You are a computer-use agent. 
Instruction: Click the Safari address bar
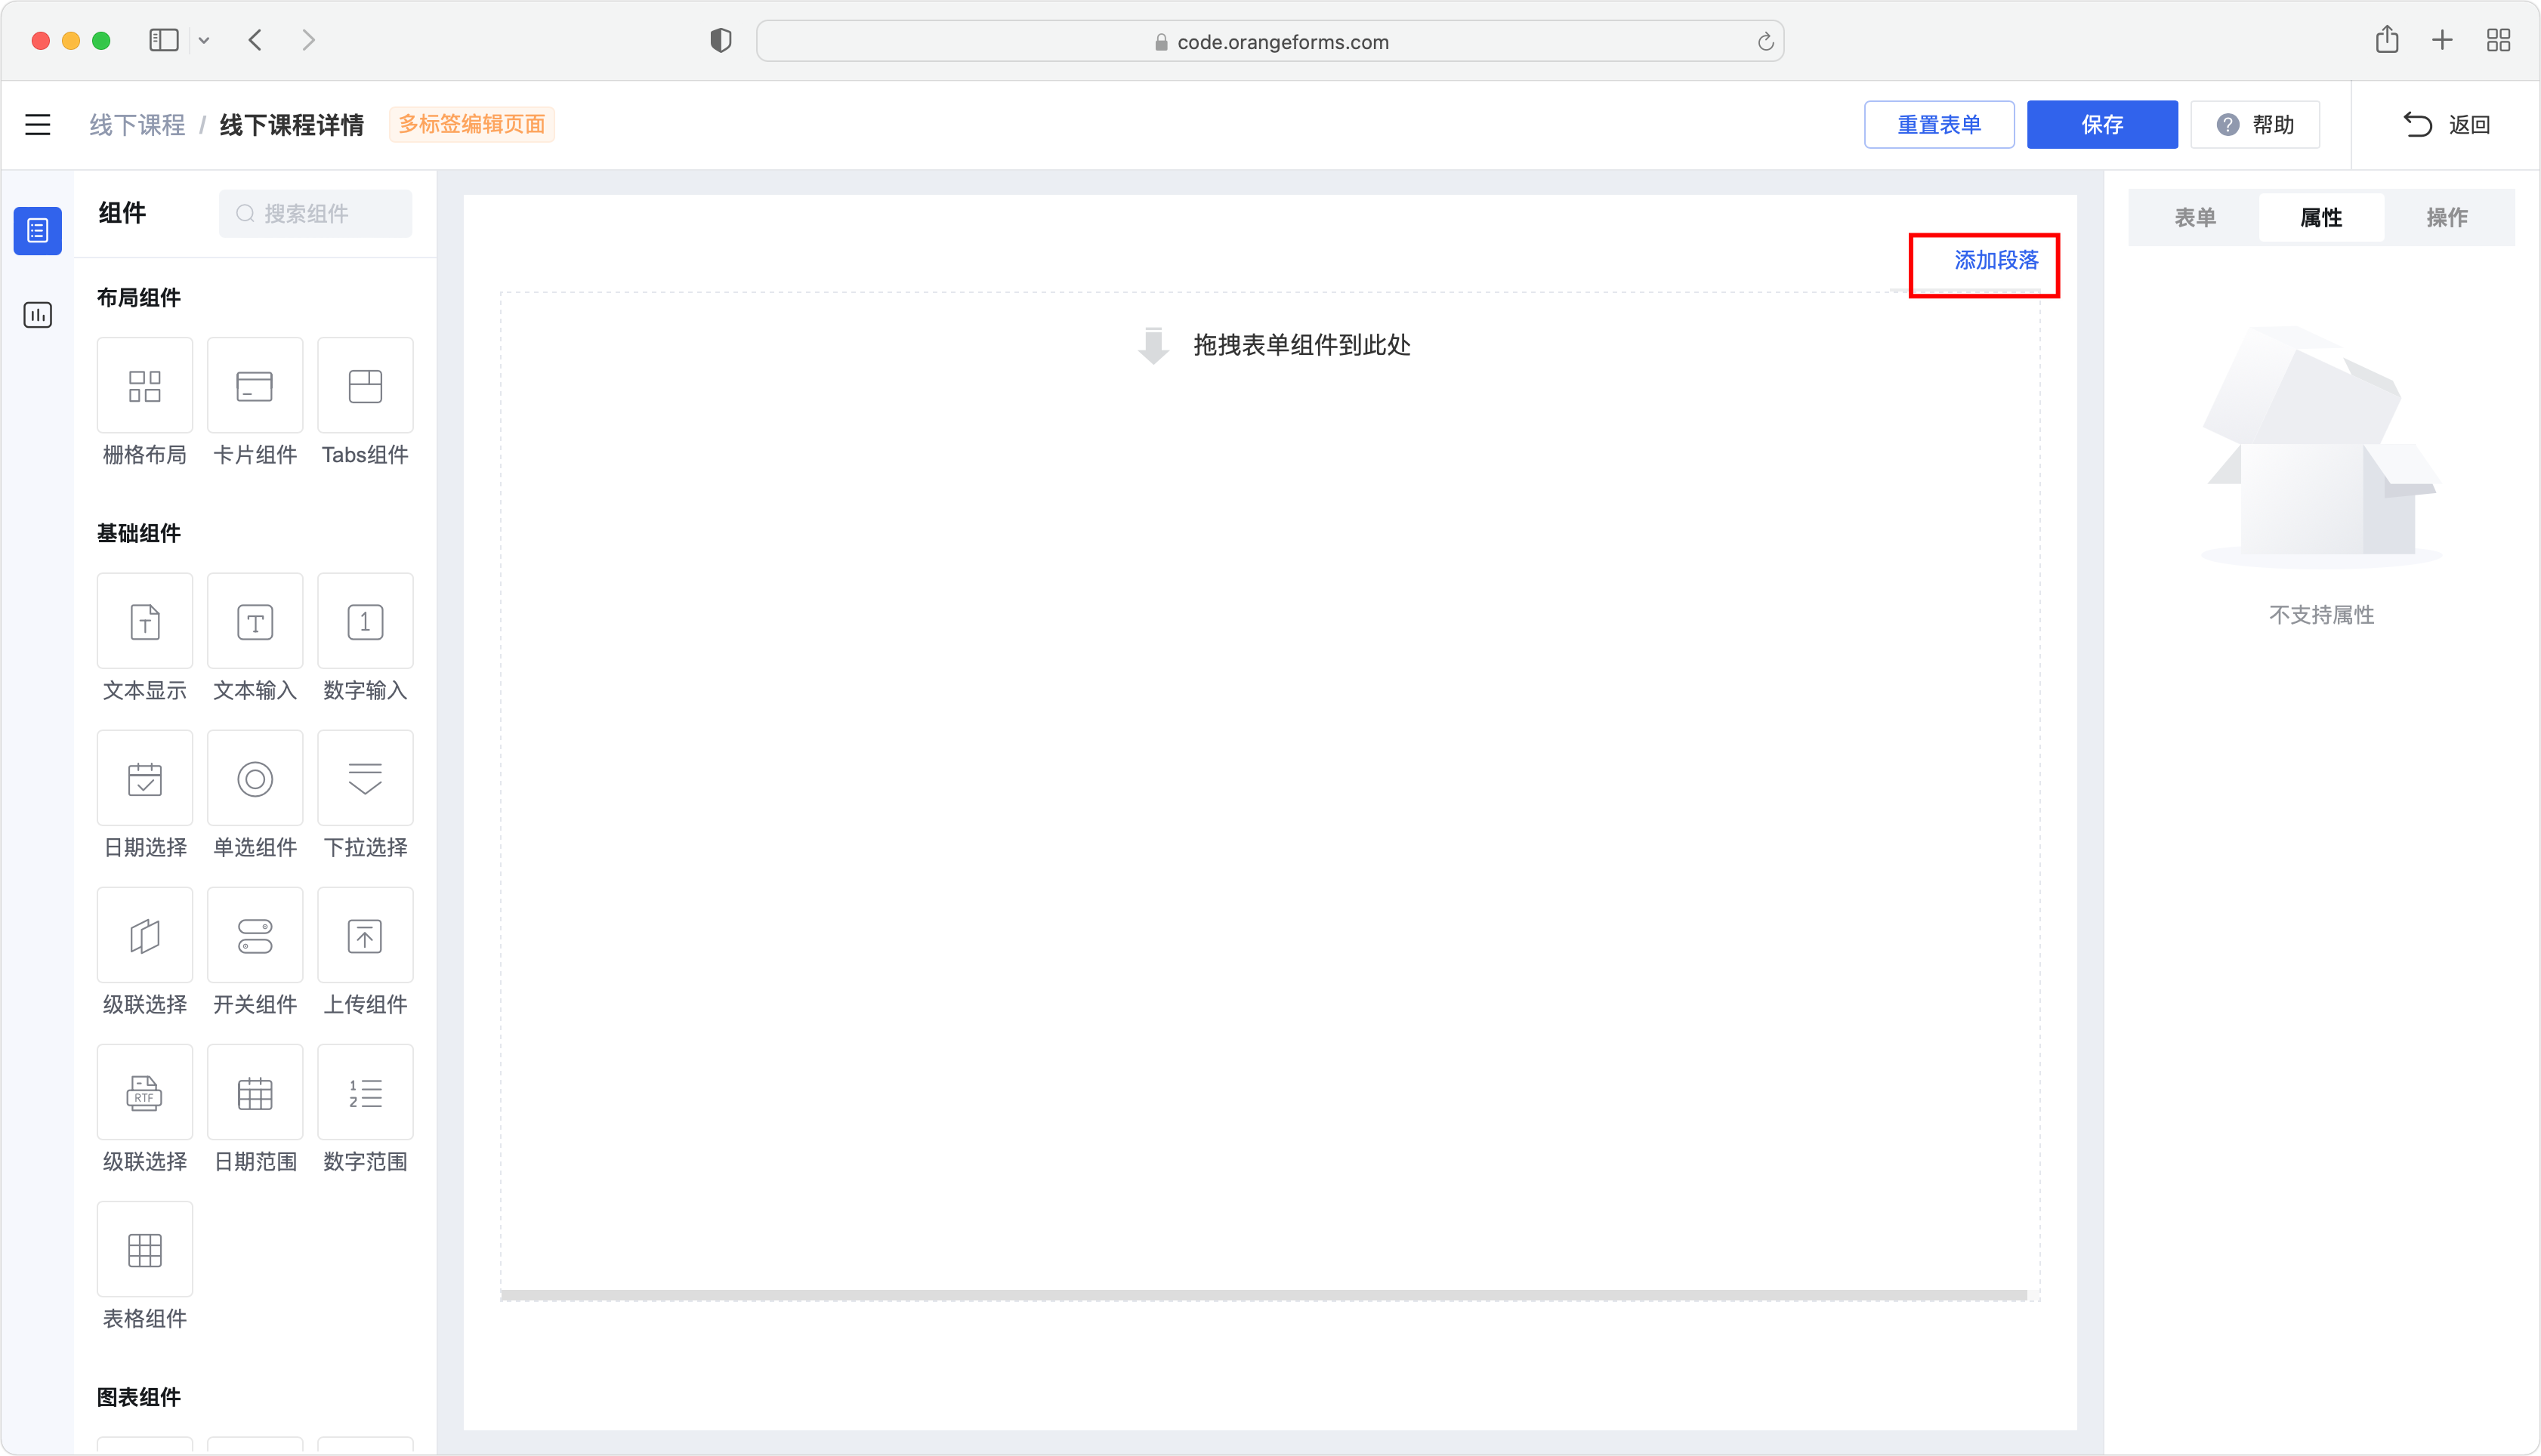[x=1270, y=41]
